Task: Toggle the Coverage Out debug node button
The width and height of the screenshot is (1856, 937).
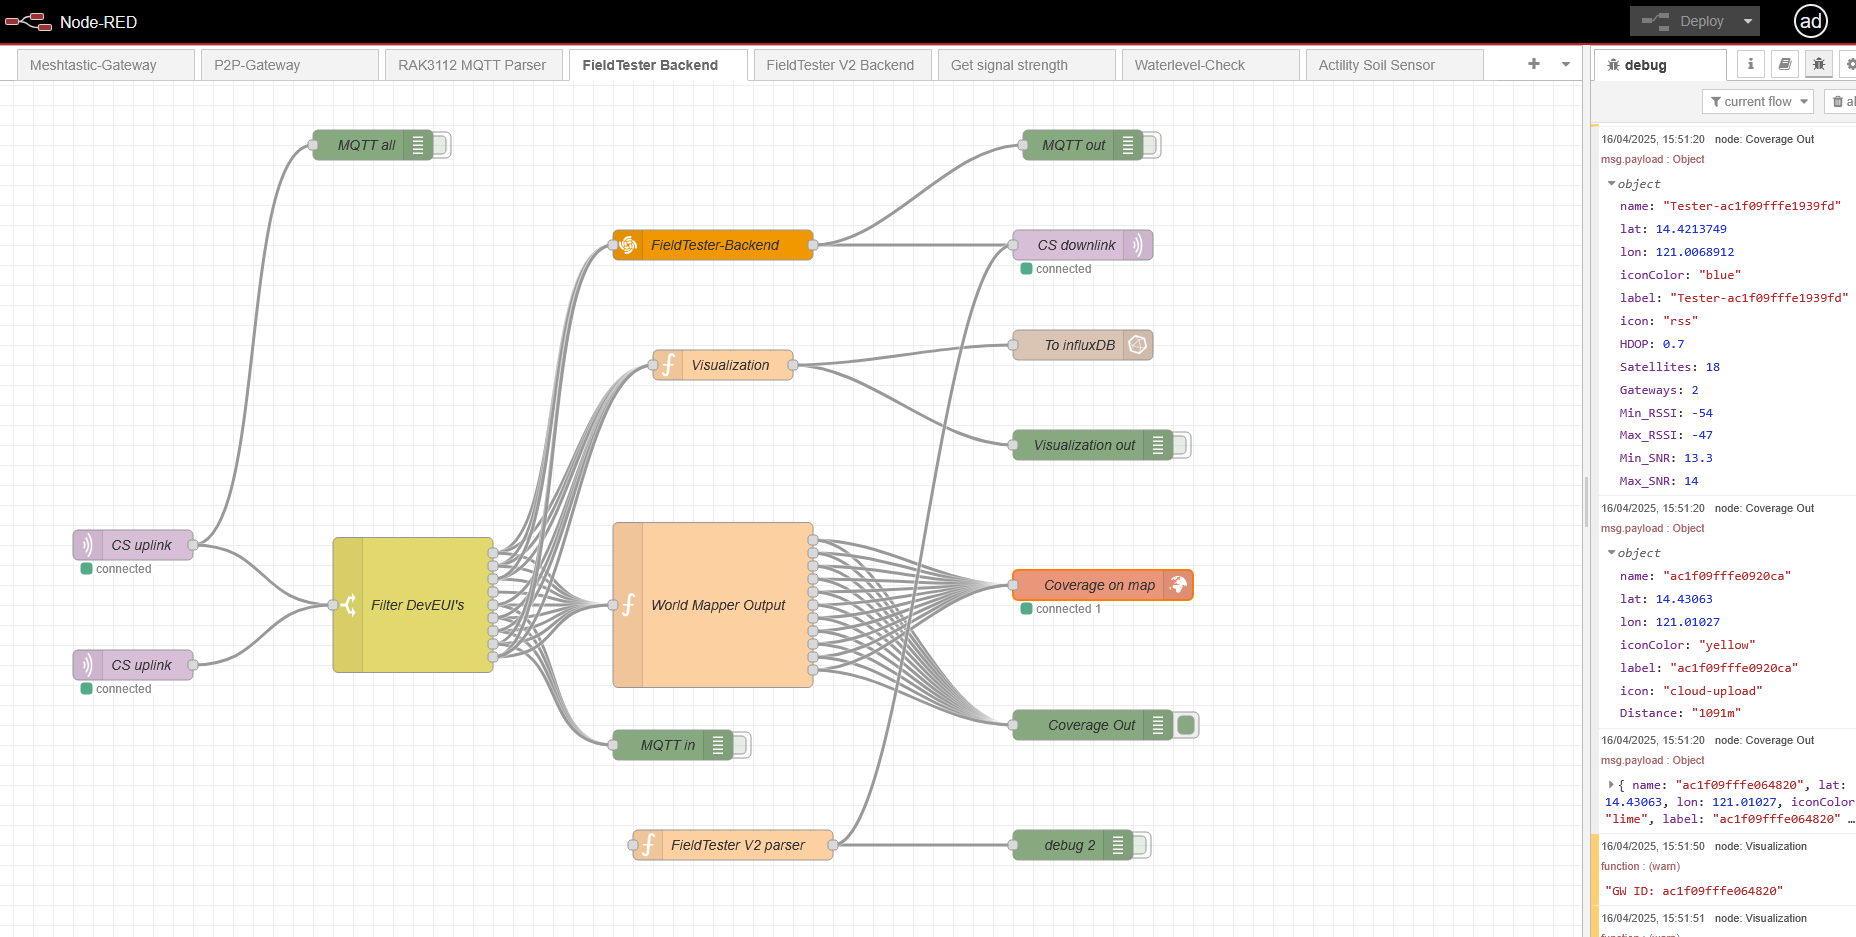Action: pos(1187,725)
